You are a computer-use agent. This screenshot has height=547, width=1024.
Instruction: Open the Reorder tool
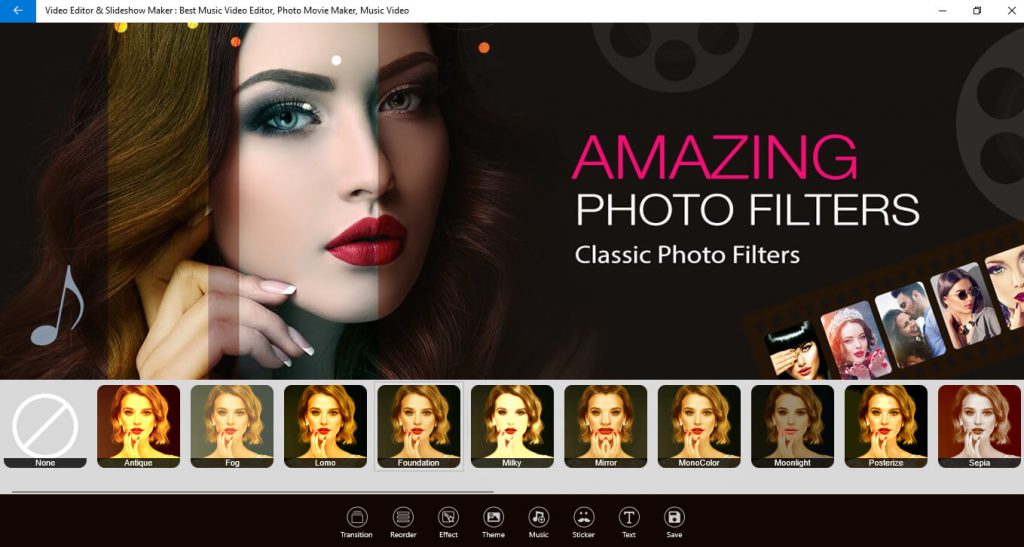(403, 522)
